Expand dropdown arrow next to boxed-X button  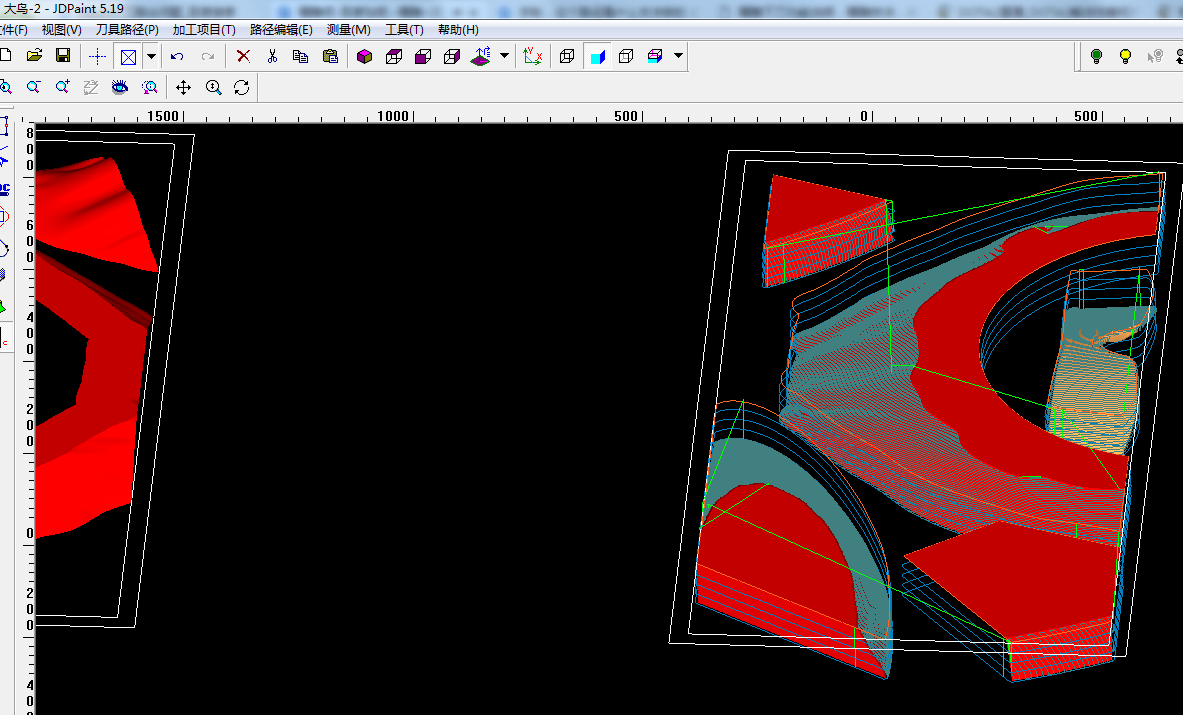[151, 57]
